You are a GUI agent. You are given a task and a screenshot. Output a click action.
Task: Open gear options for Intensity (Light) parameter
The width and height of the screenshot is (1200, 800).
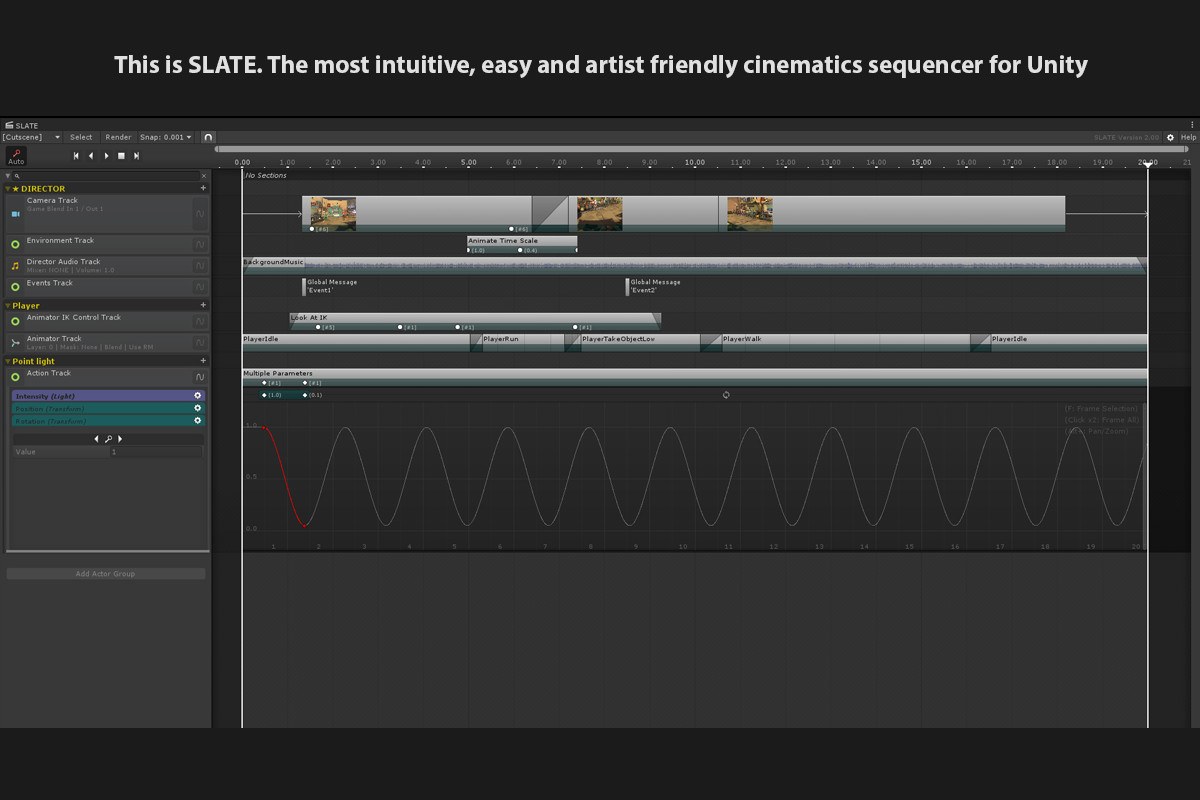(x=198, y=396)
